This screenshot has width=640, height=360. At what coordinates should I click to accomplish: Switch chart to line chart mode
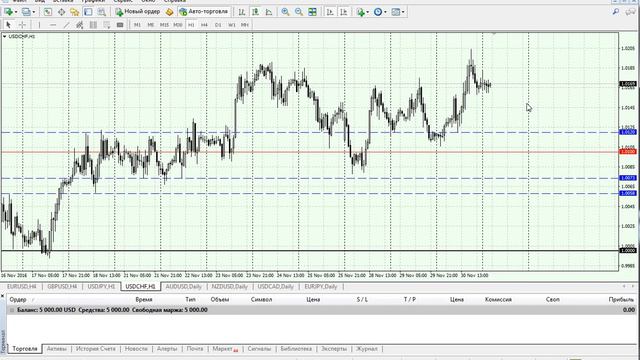pyautogui.click(x=269, y=12)
